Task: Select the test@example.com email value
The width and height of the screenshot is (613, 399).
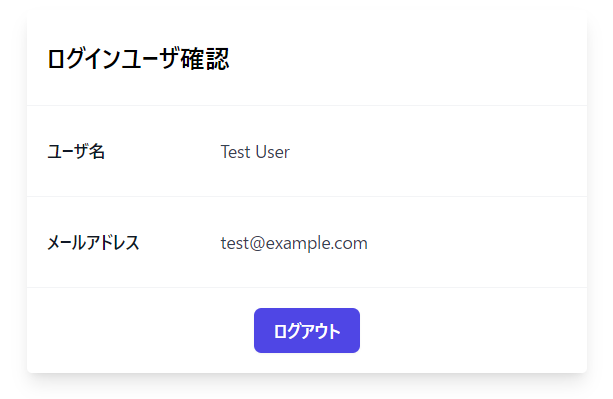Action: tap(294, 243)
